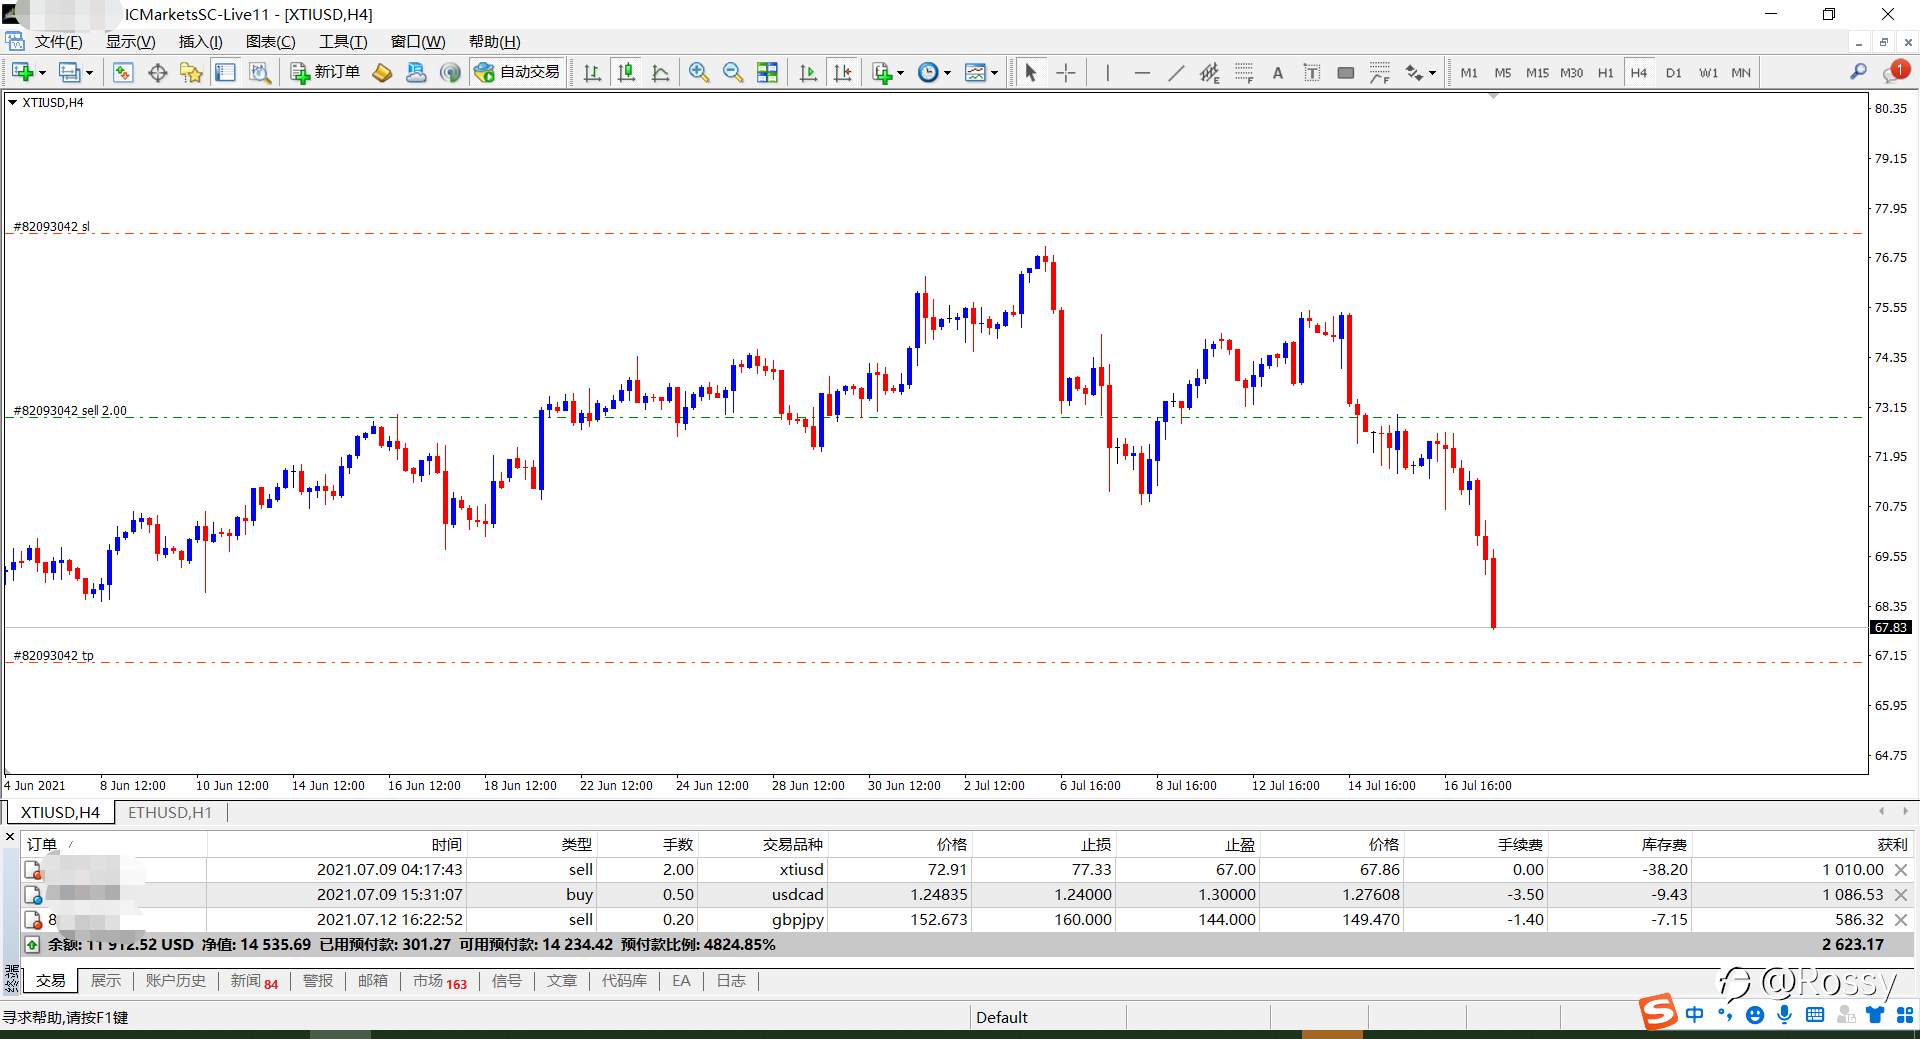Select the rectangle shape tool

[x=1346, y=72]
